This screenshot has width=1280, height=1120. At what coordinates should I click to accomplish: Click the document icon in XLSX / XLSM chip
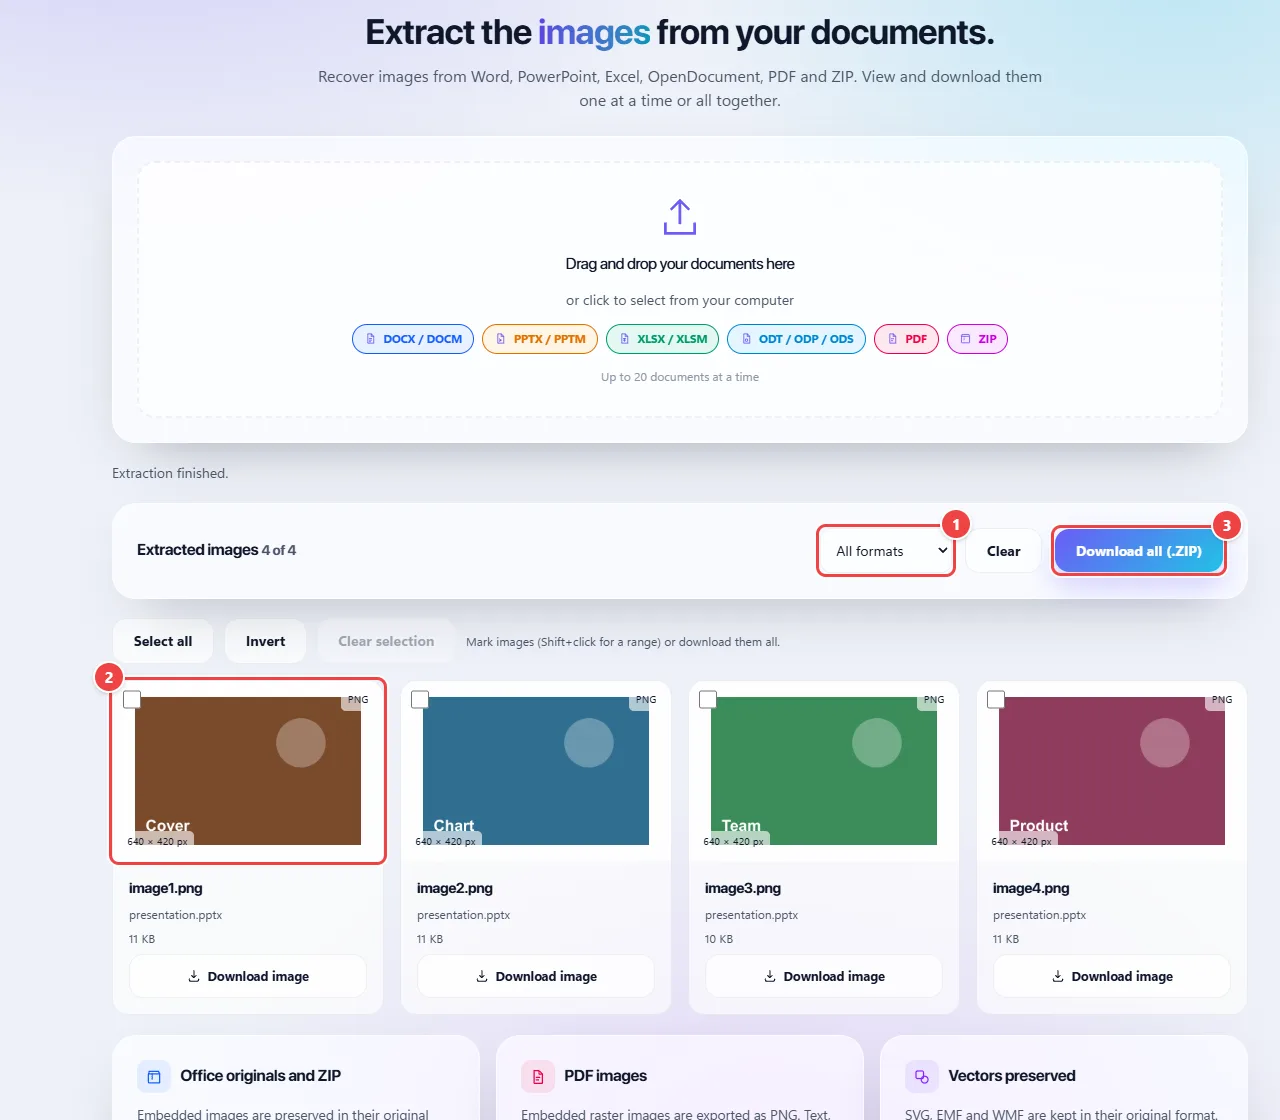(x=625, y=339)
